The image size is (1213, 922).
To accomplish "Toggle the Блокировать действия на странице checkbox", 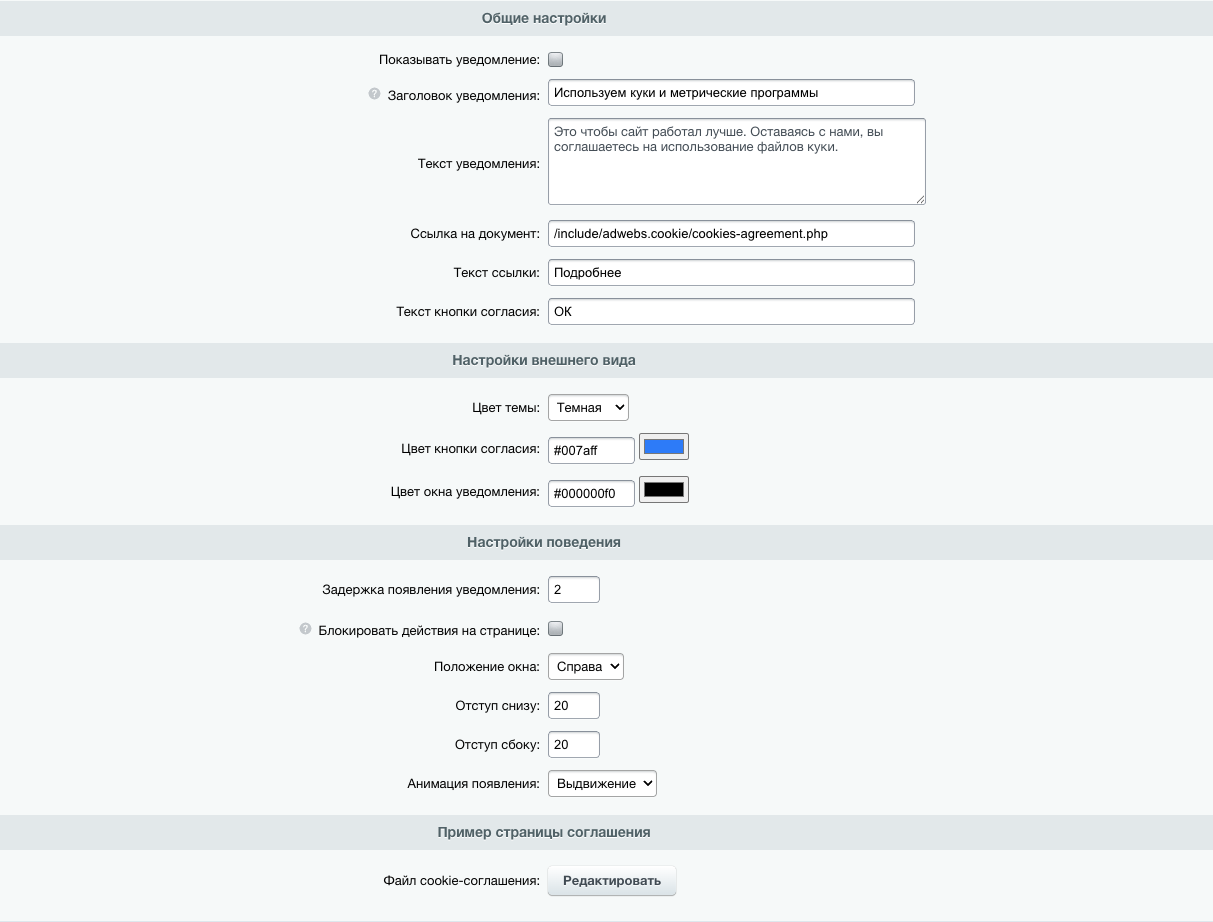I will pyautogui.click(x=556, y=629).
